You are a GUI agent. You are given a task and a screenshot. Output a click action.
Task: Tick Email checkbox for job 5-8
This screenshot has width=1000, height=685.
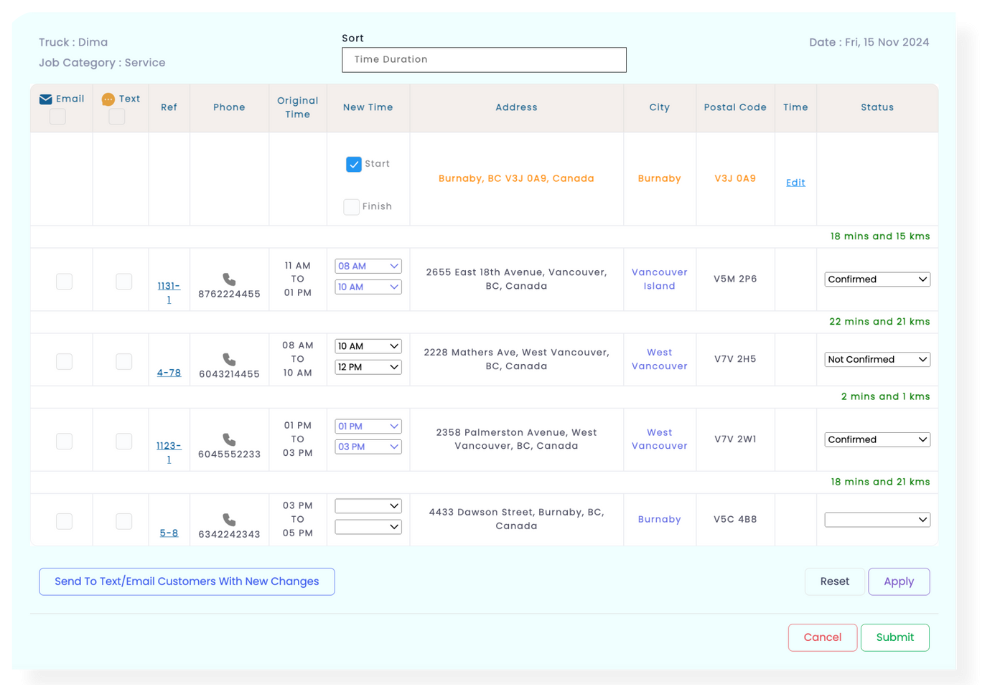click(x=64, y=521)
